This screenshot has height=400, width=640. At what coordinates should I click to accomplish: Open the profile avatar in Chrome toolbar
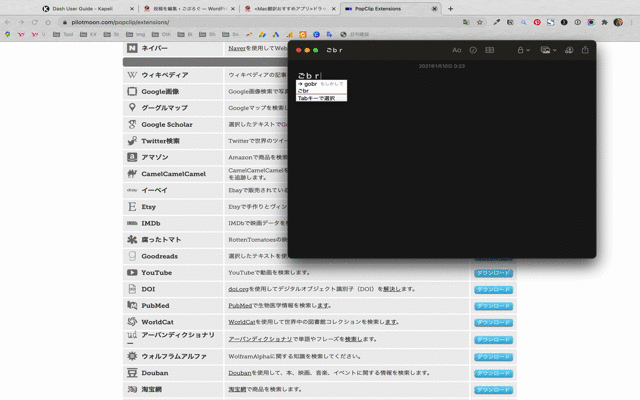(618, 22)
